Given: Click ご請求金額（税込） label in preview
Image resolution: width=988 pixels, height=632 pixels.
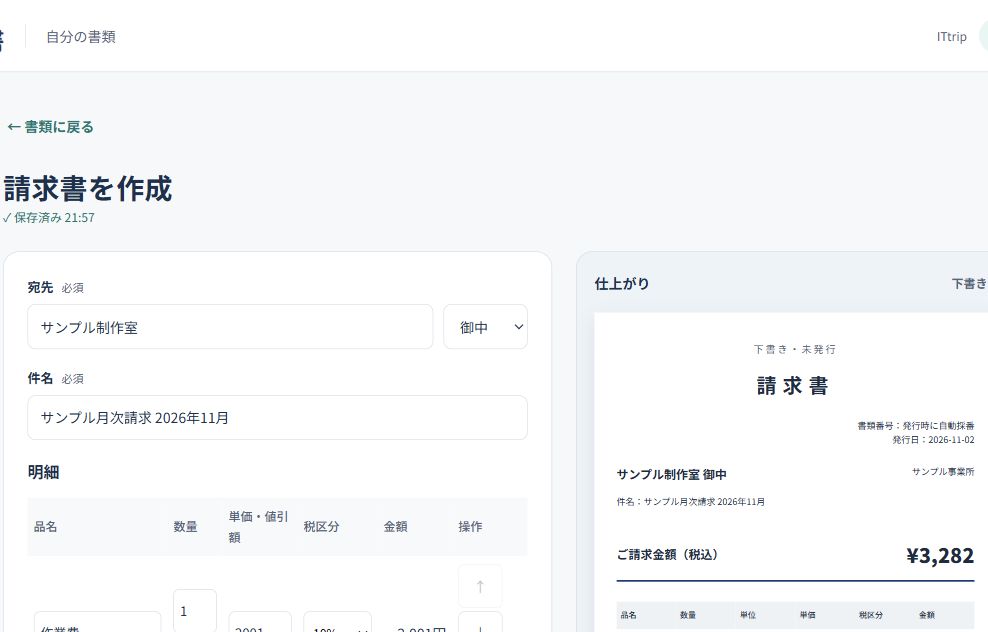Looking at the screenshot, I should pyautogui.click(x=667, y=555).
